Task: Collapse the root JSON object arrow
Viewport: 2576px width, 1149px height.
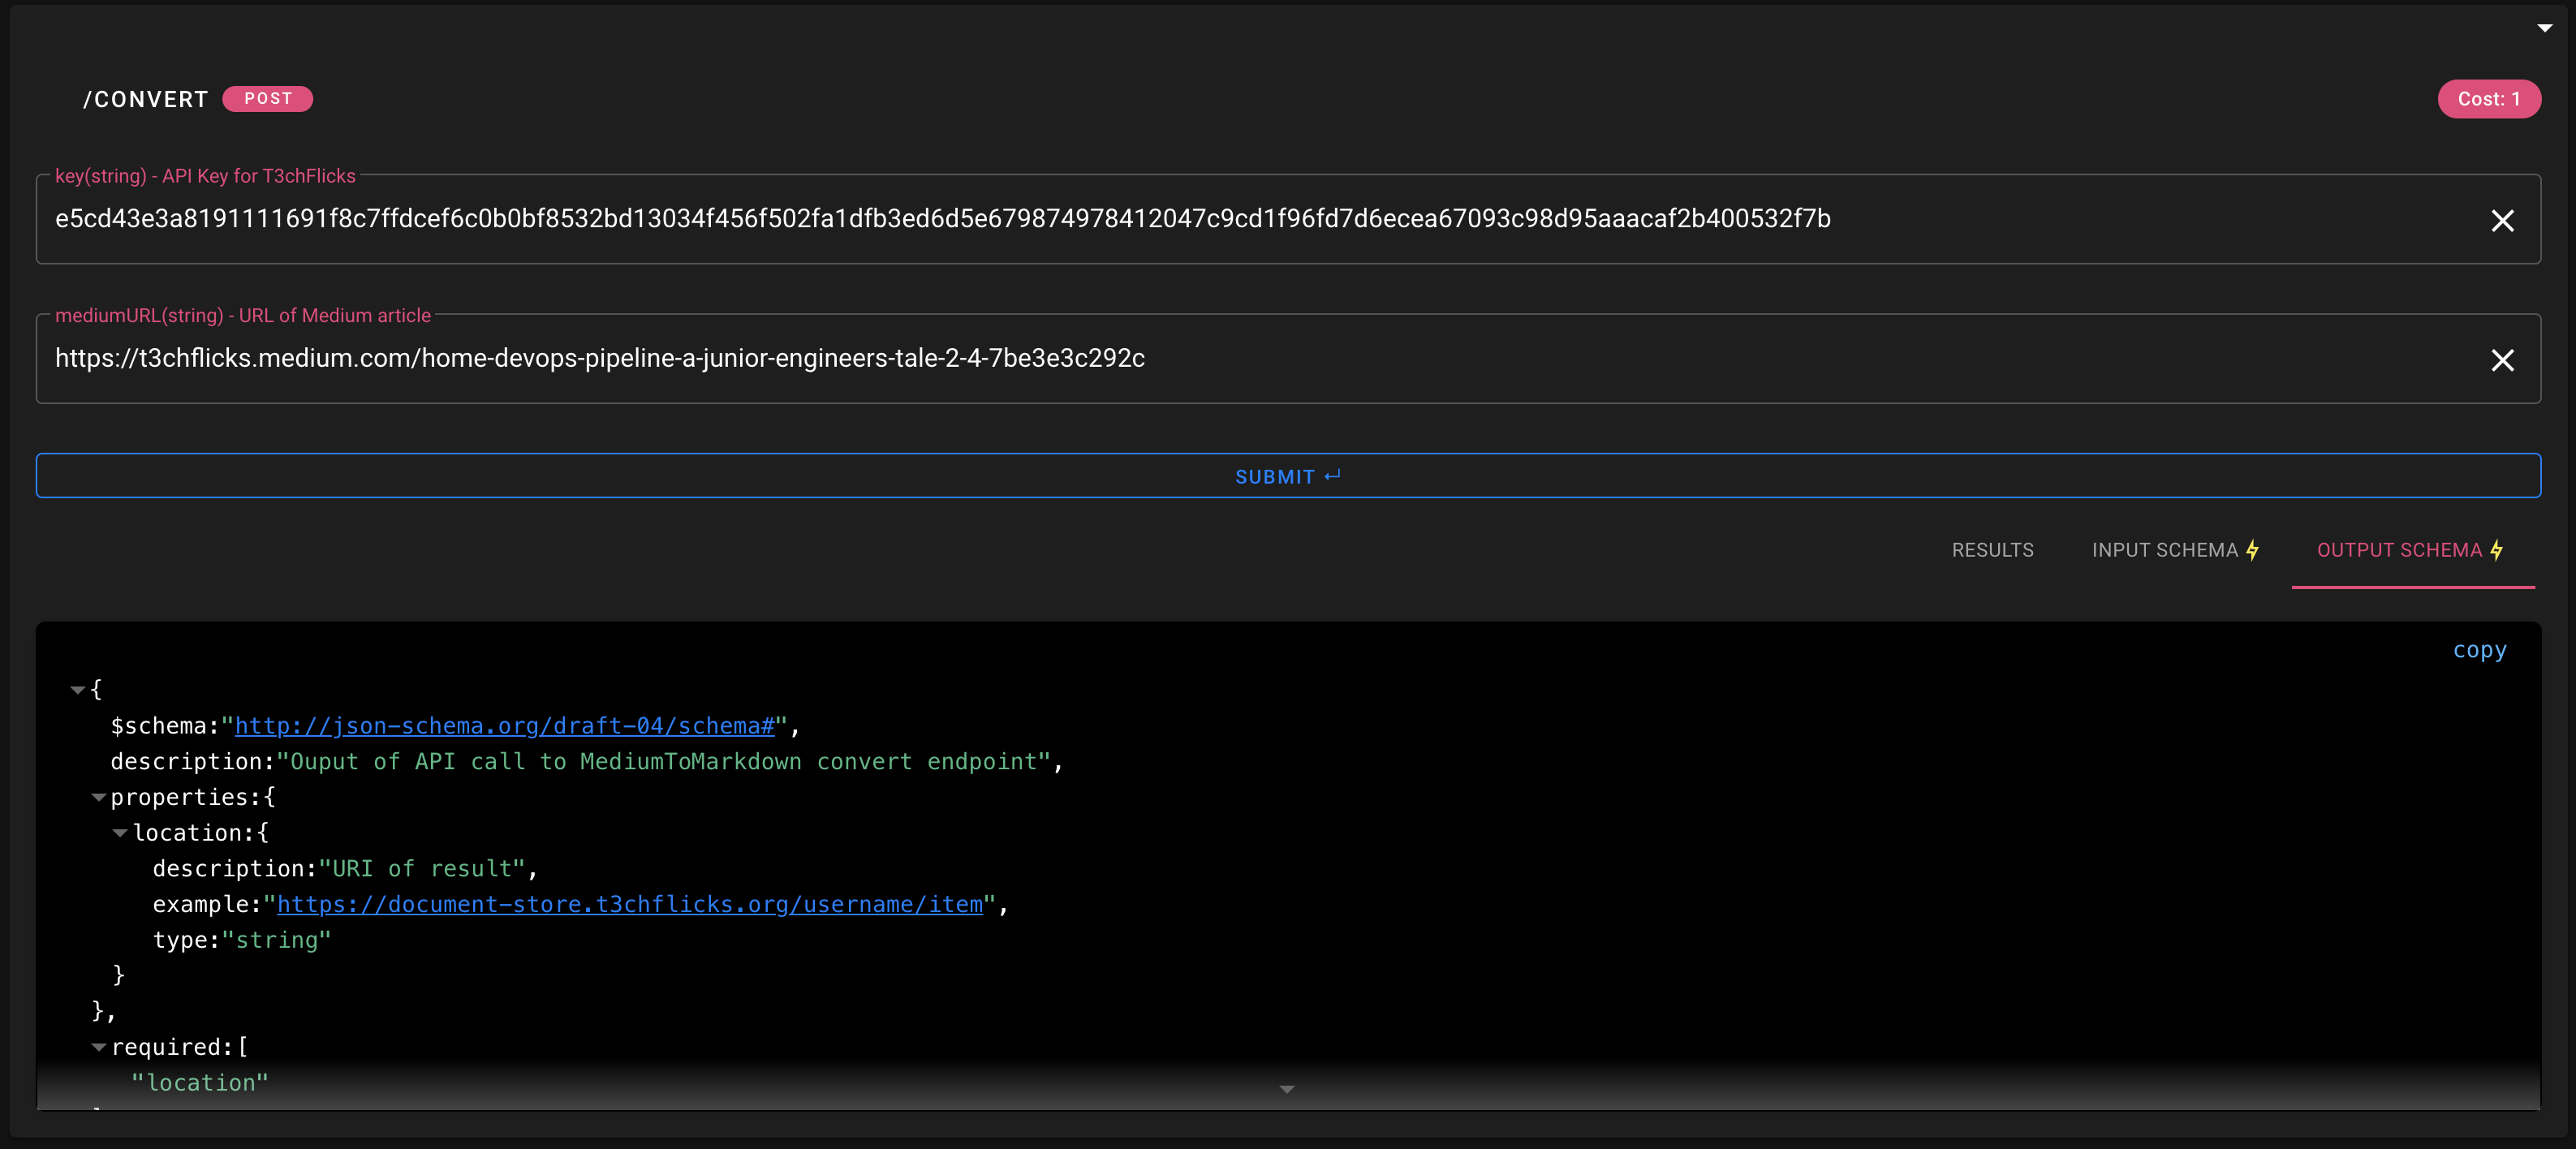Action: [x=78, y=689]
